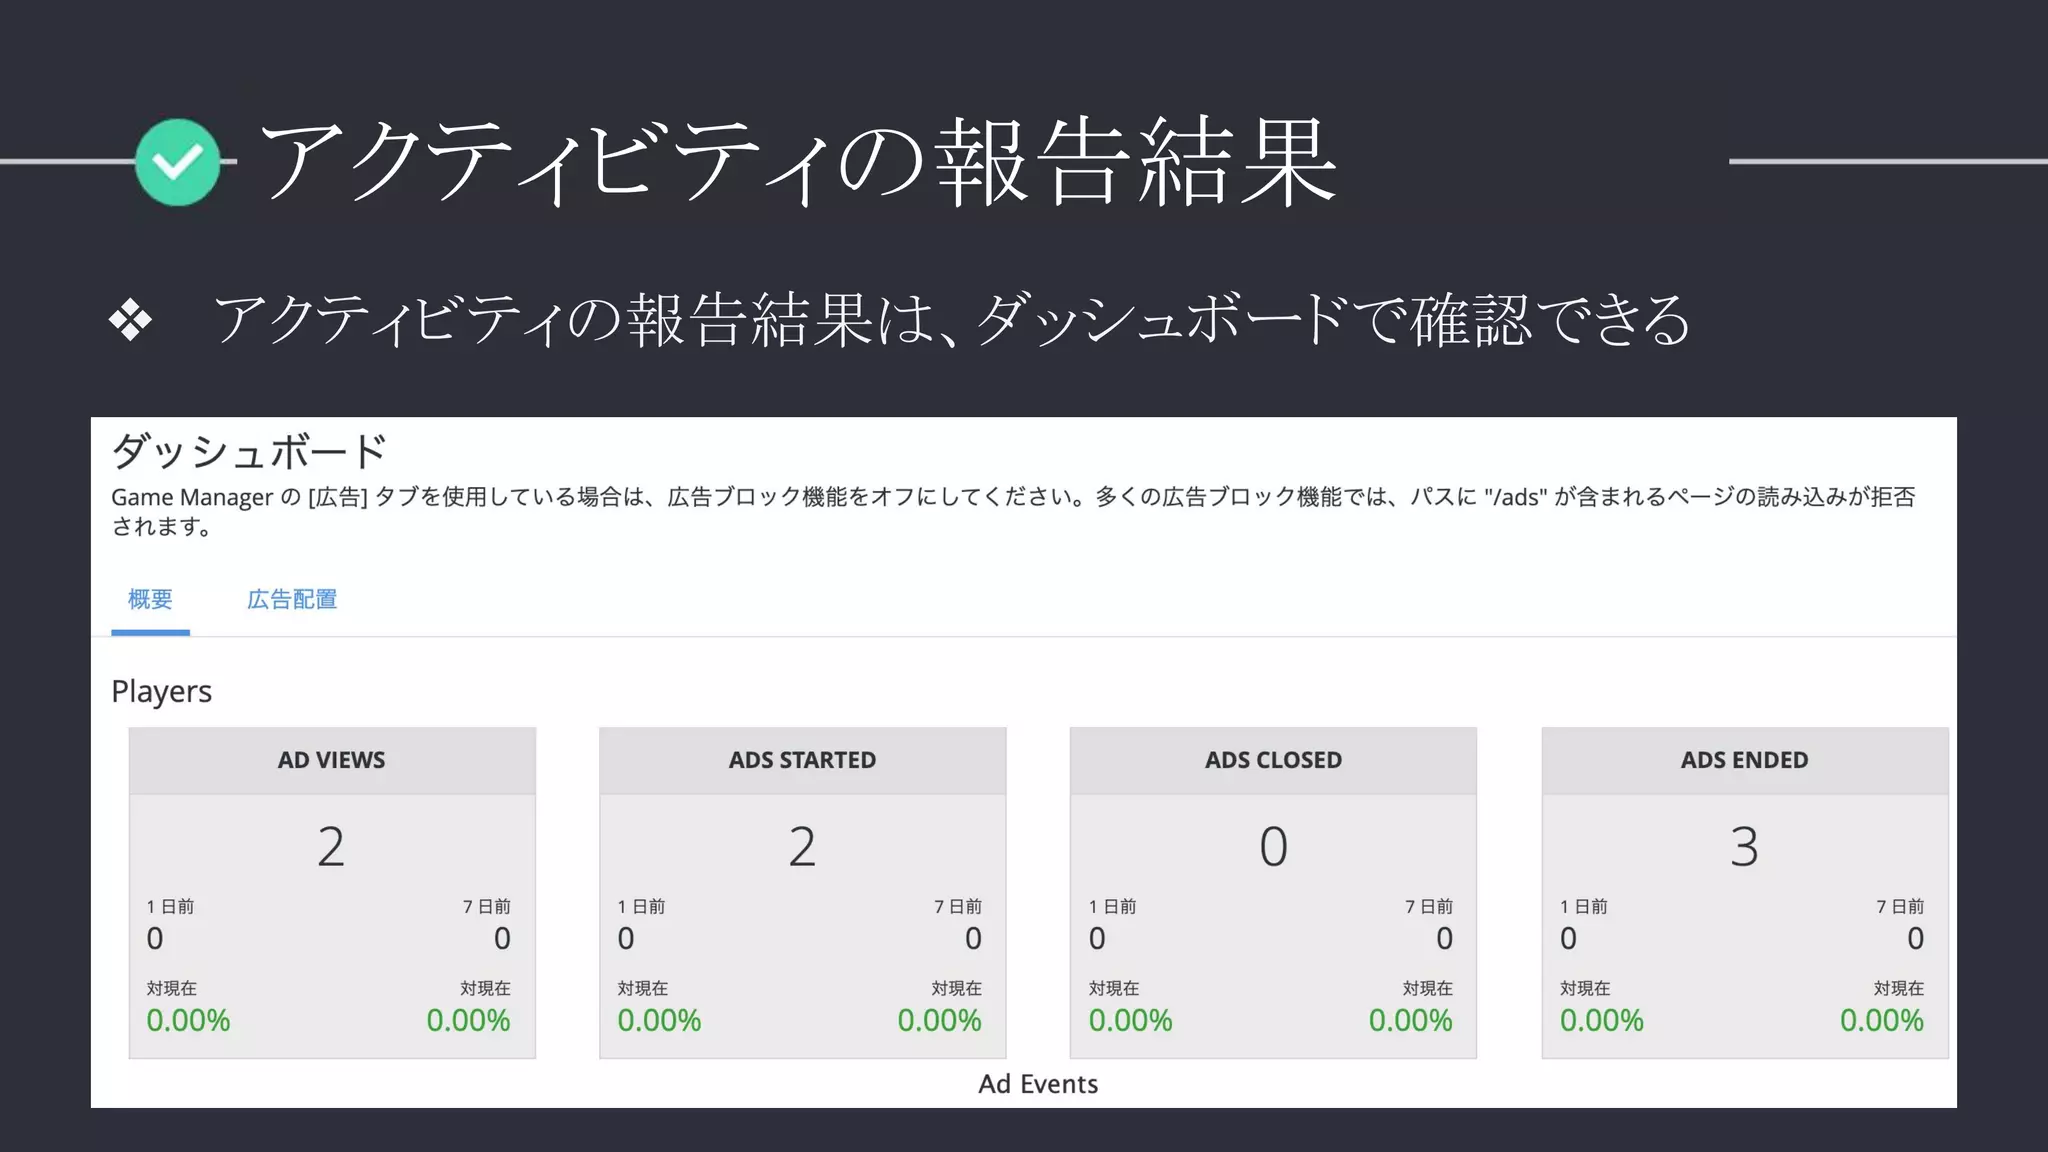Click the ADS STARTED total value 2

point(802,847)
